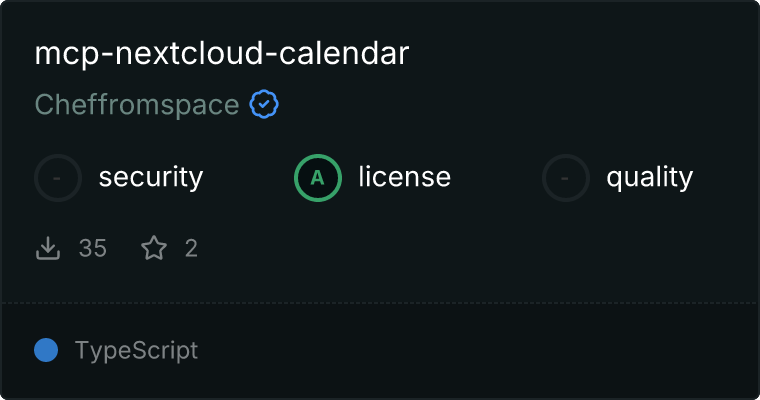Click the blue verified checkmark badge
Viewport: 760px width, 400px height.
coord(264,104)
